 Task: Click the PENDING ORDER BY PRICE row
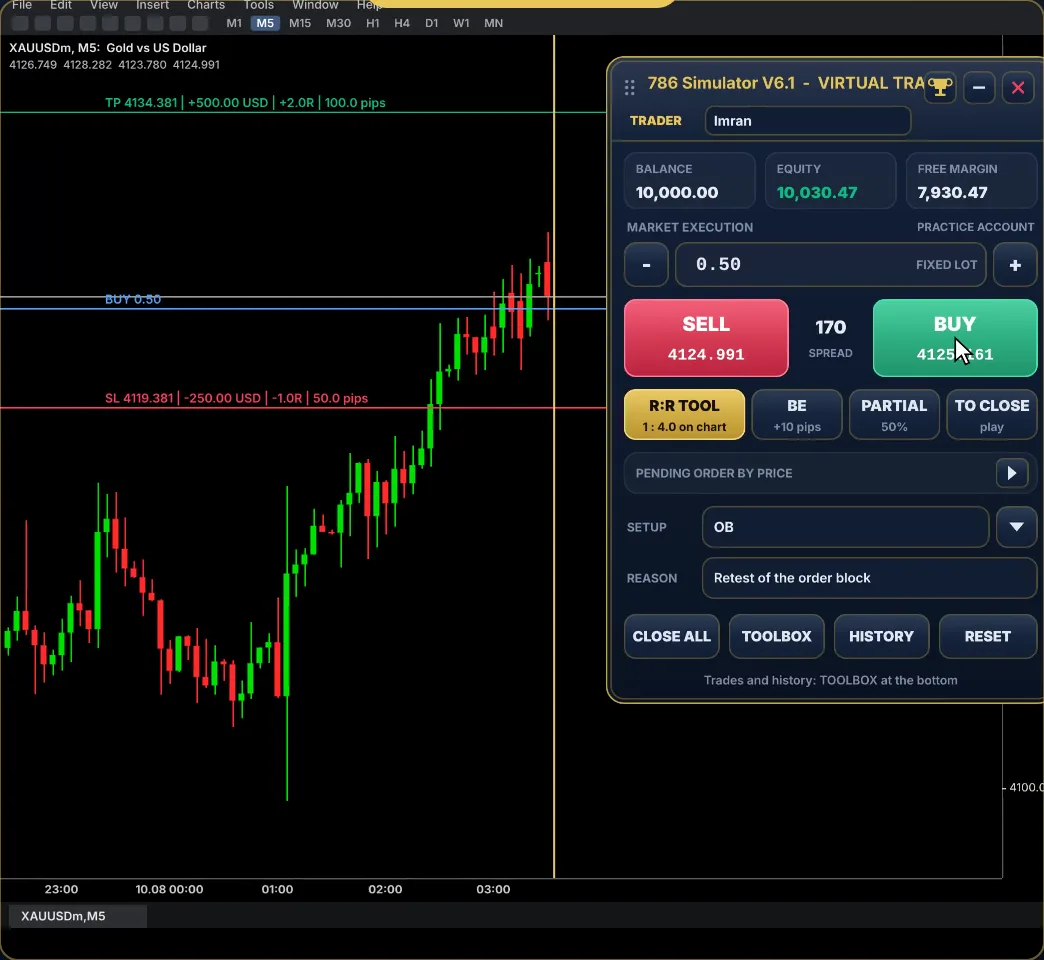point(830,473)
